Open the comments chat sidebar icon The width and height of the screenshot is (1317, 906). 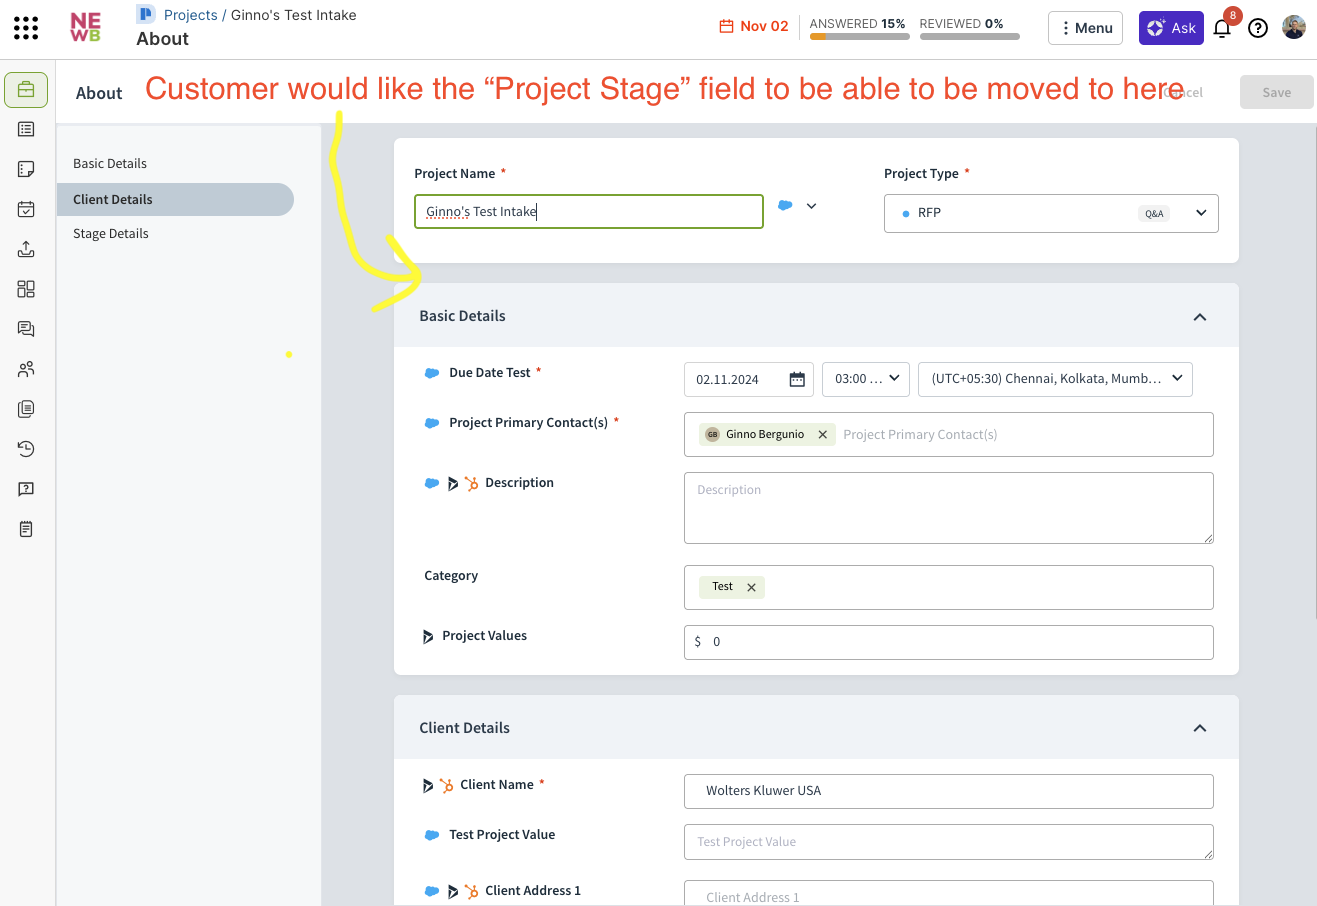(x=26, y=329)
